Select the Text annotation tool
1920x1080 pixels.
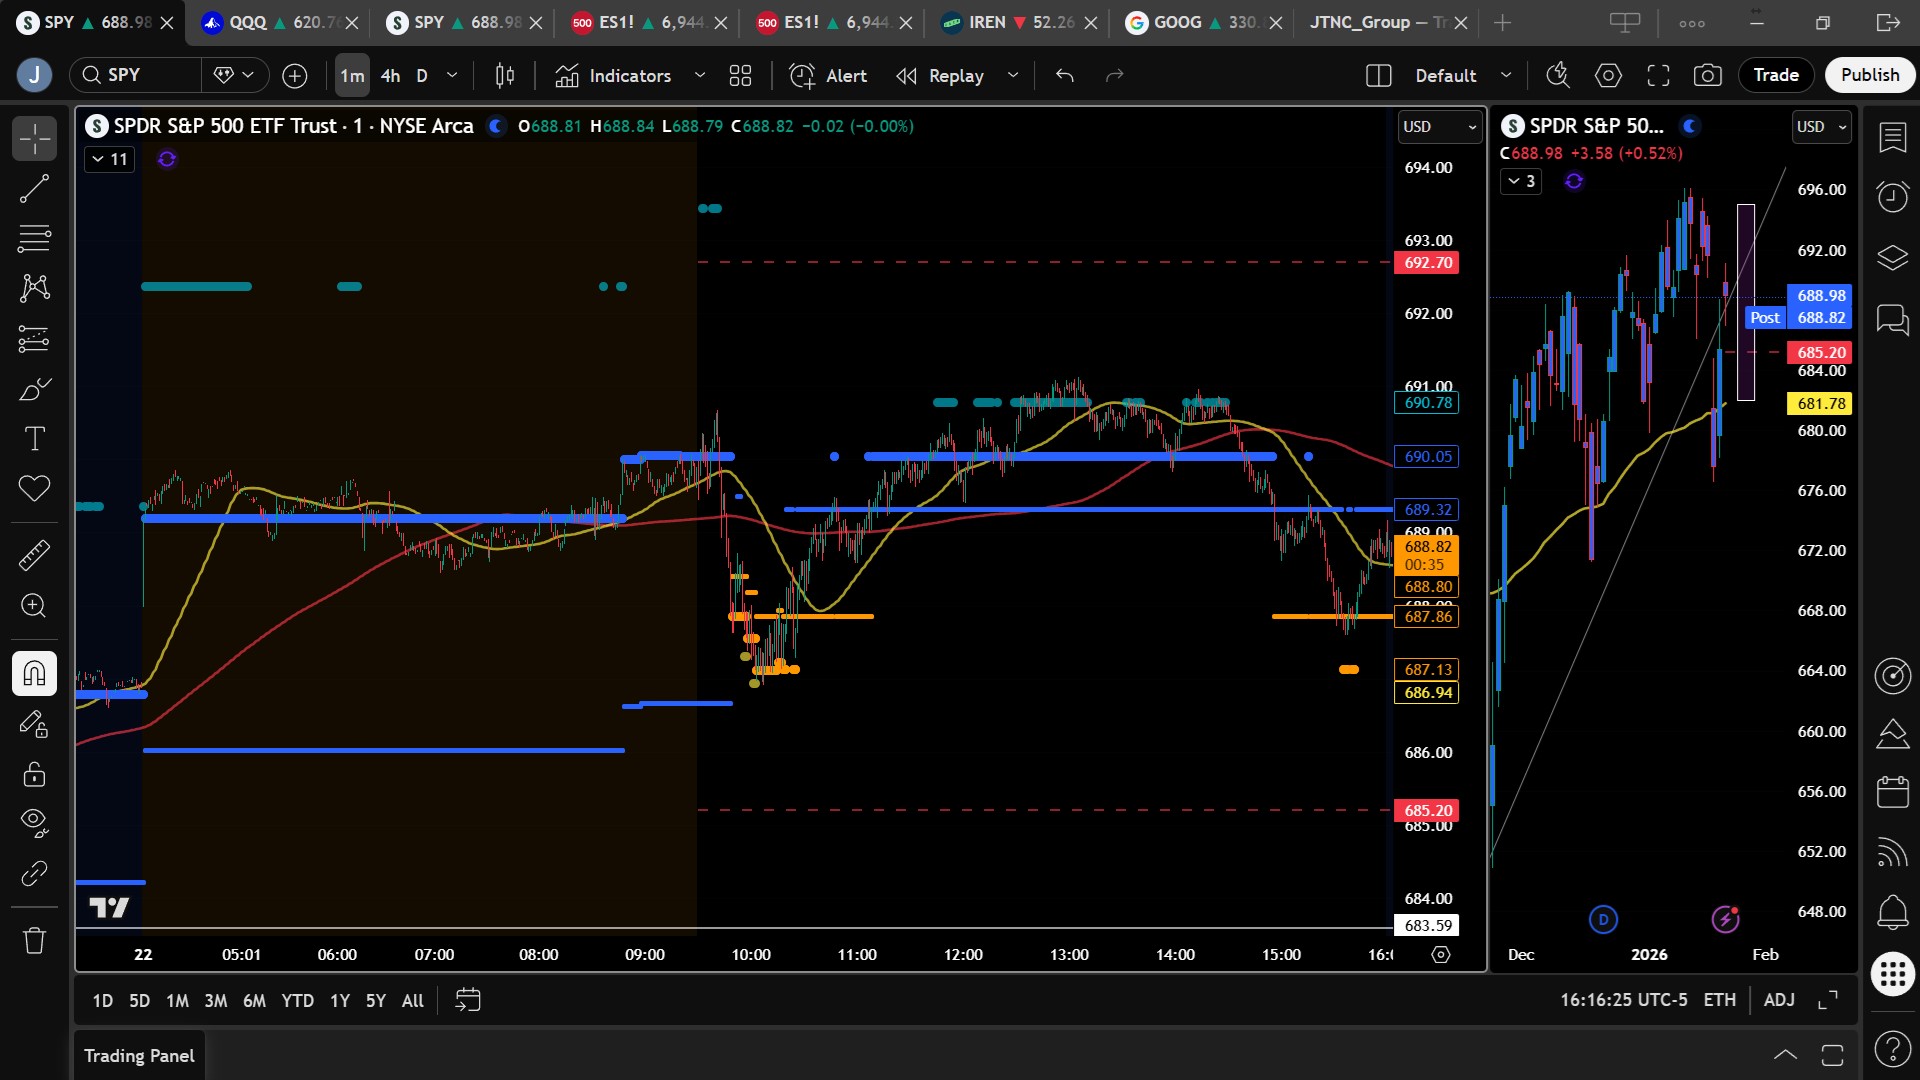[34, 438]
